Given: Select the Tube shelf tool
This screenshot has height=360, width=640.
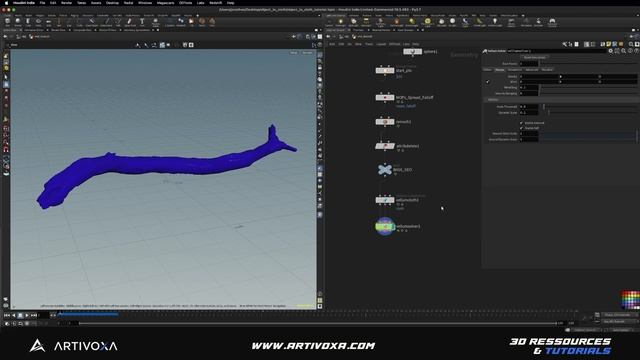Looking at the screenshot, I should tap(28, 22).
